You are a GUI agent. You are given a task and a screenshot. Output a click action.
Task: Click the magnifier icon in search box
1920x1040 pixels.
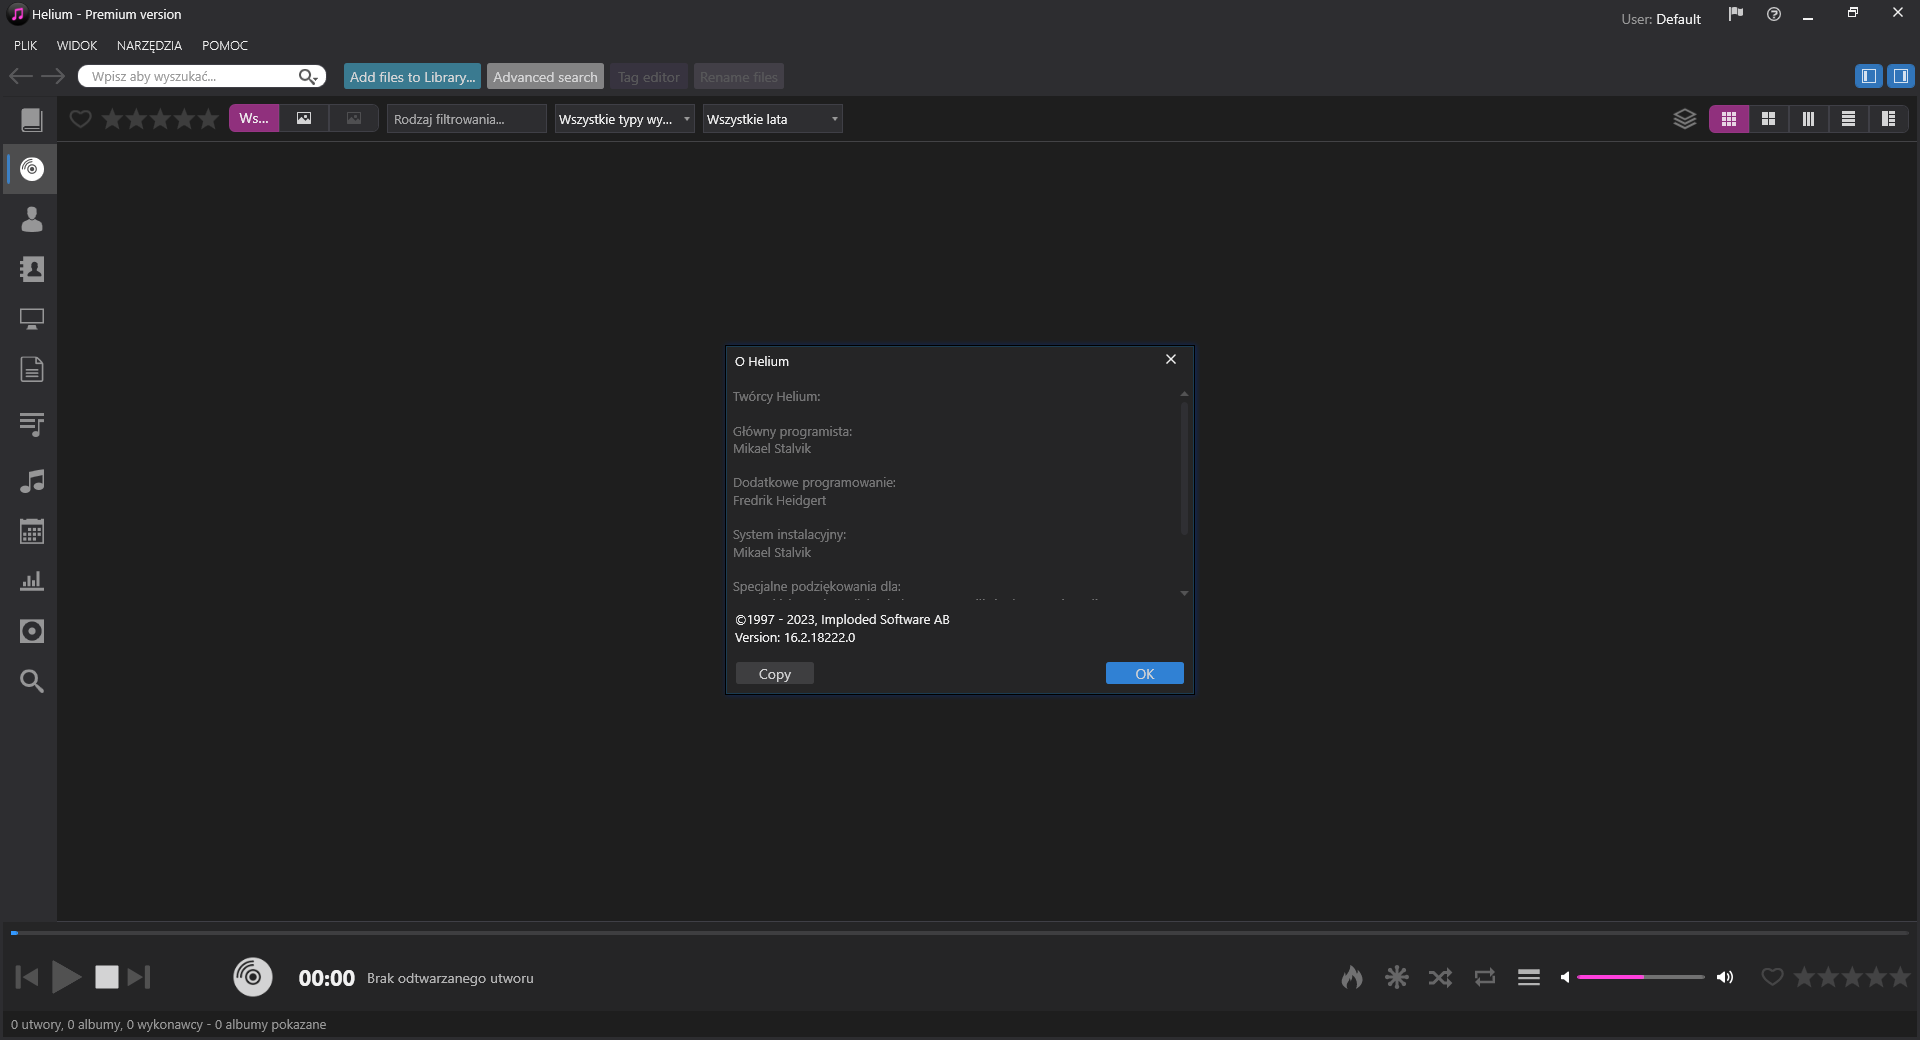(x=308, y=76)
